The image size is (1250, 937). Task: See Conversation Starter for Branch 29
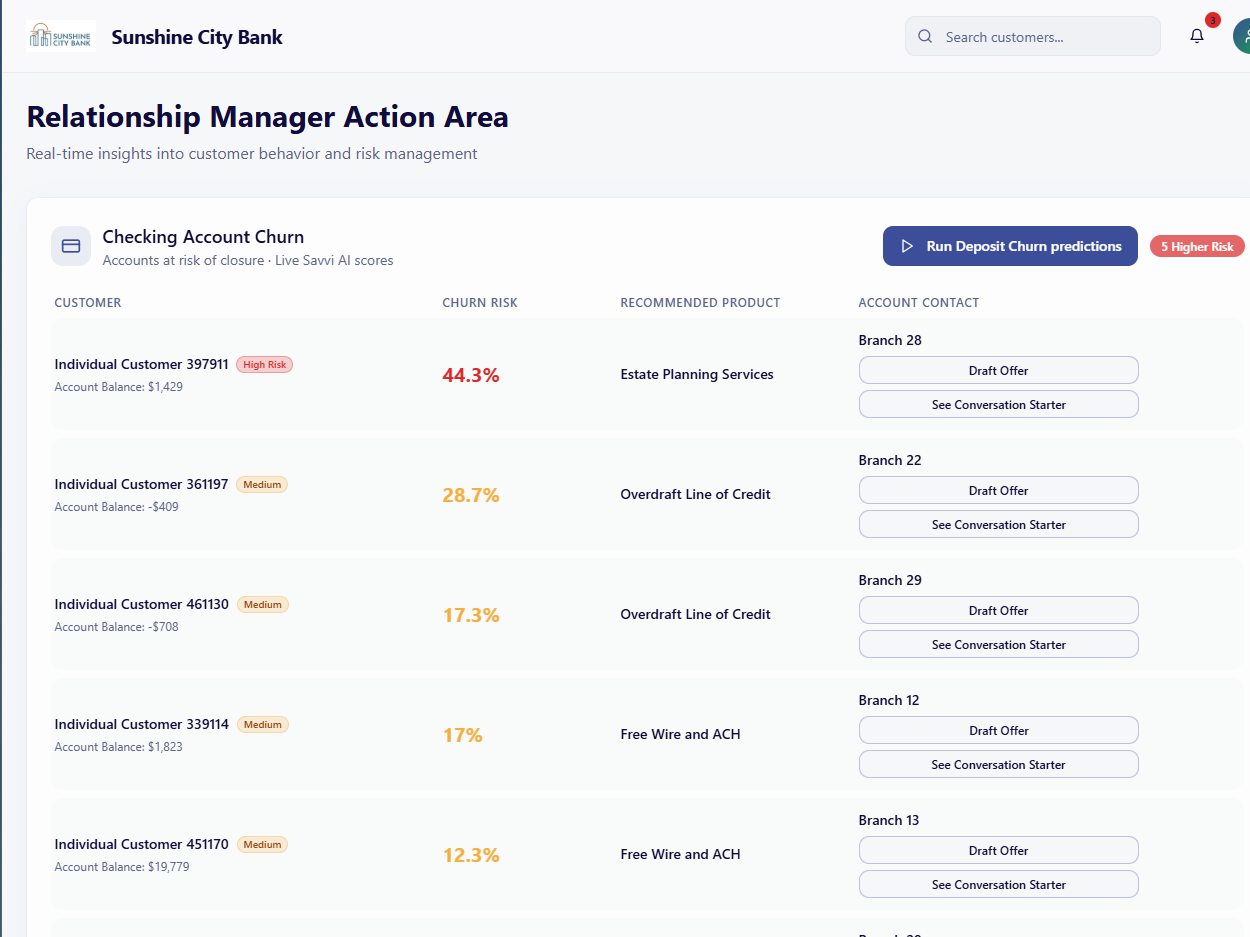[998, 644]
